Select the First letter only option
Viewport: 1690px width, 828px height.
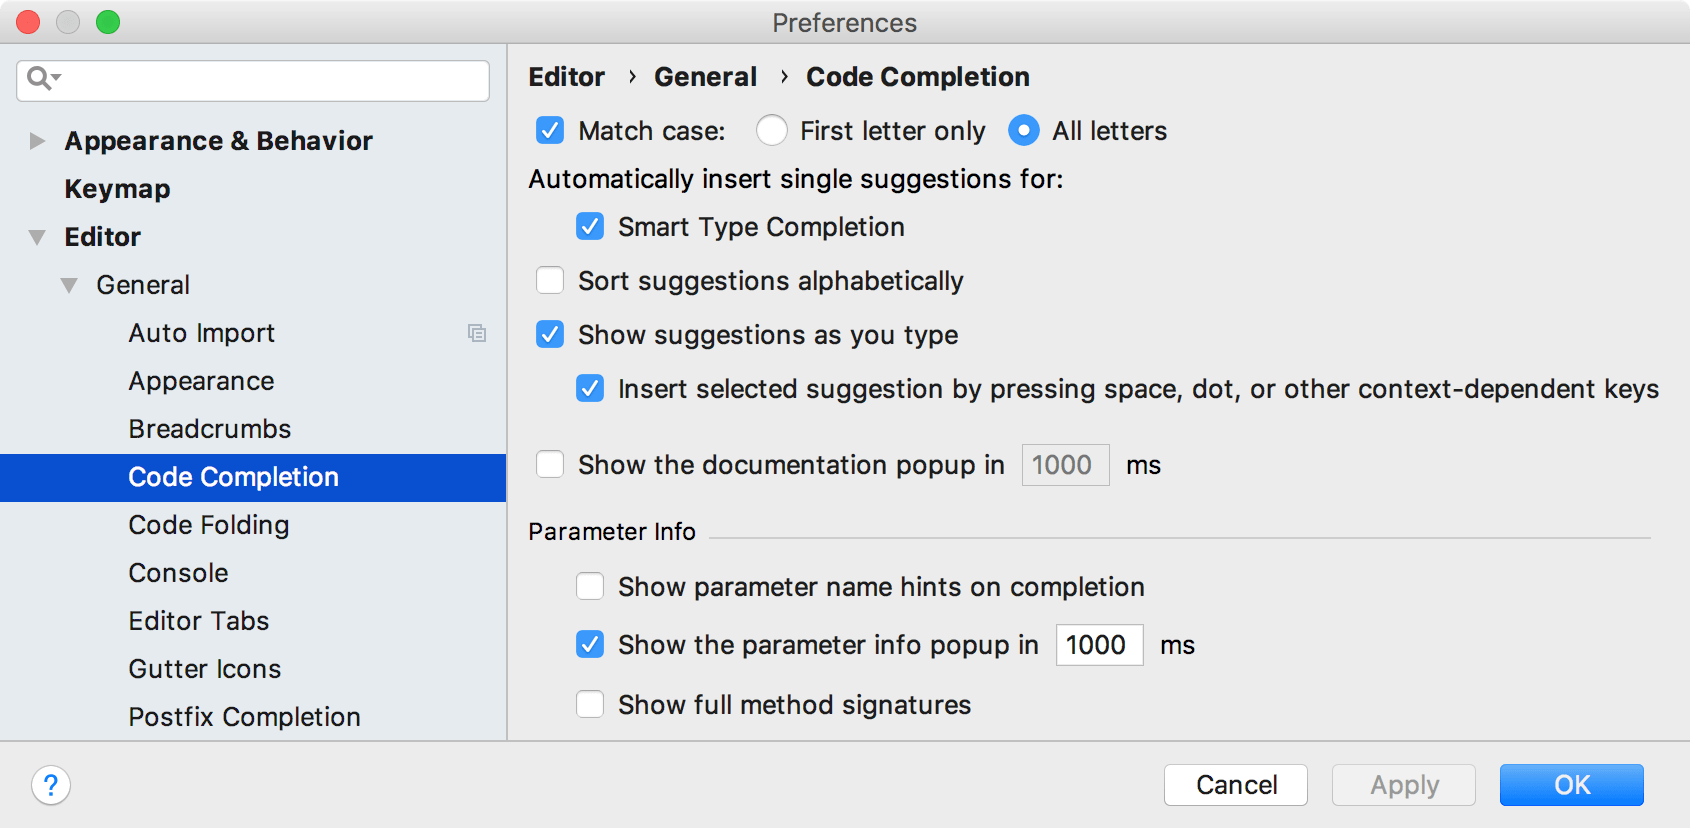[771, 130]
